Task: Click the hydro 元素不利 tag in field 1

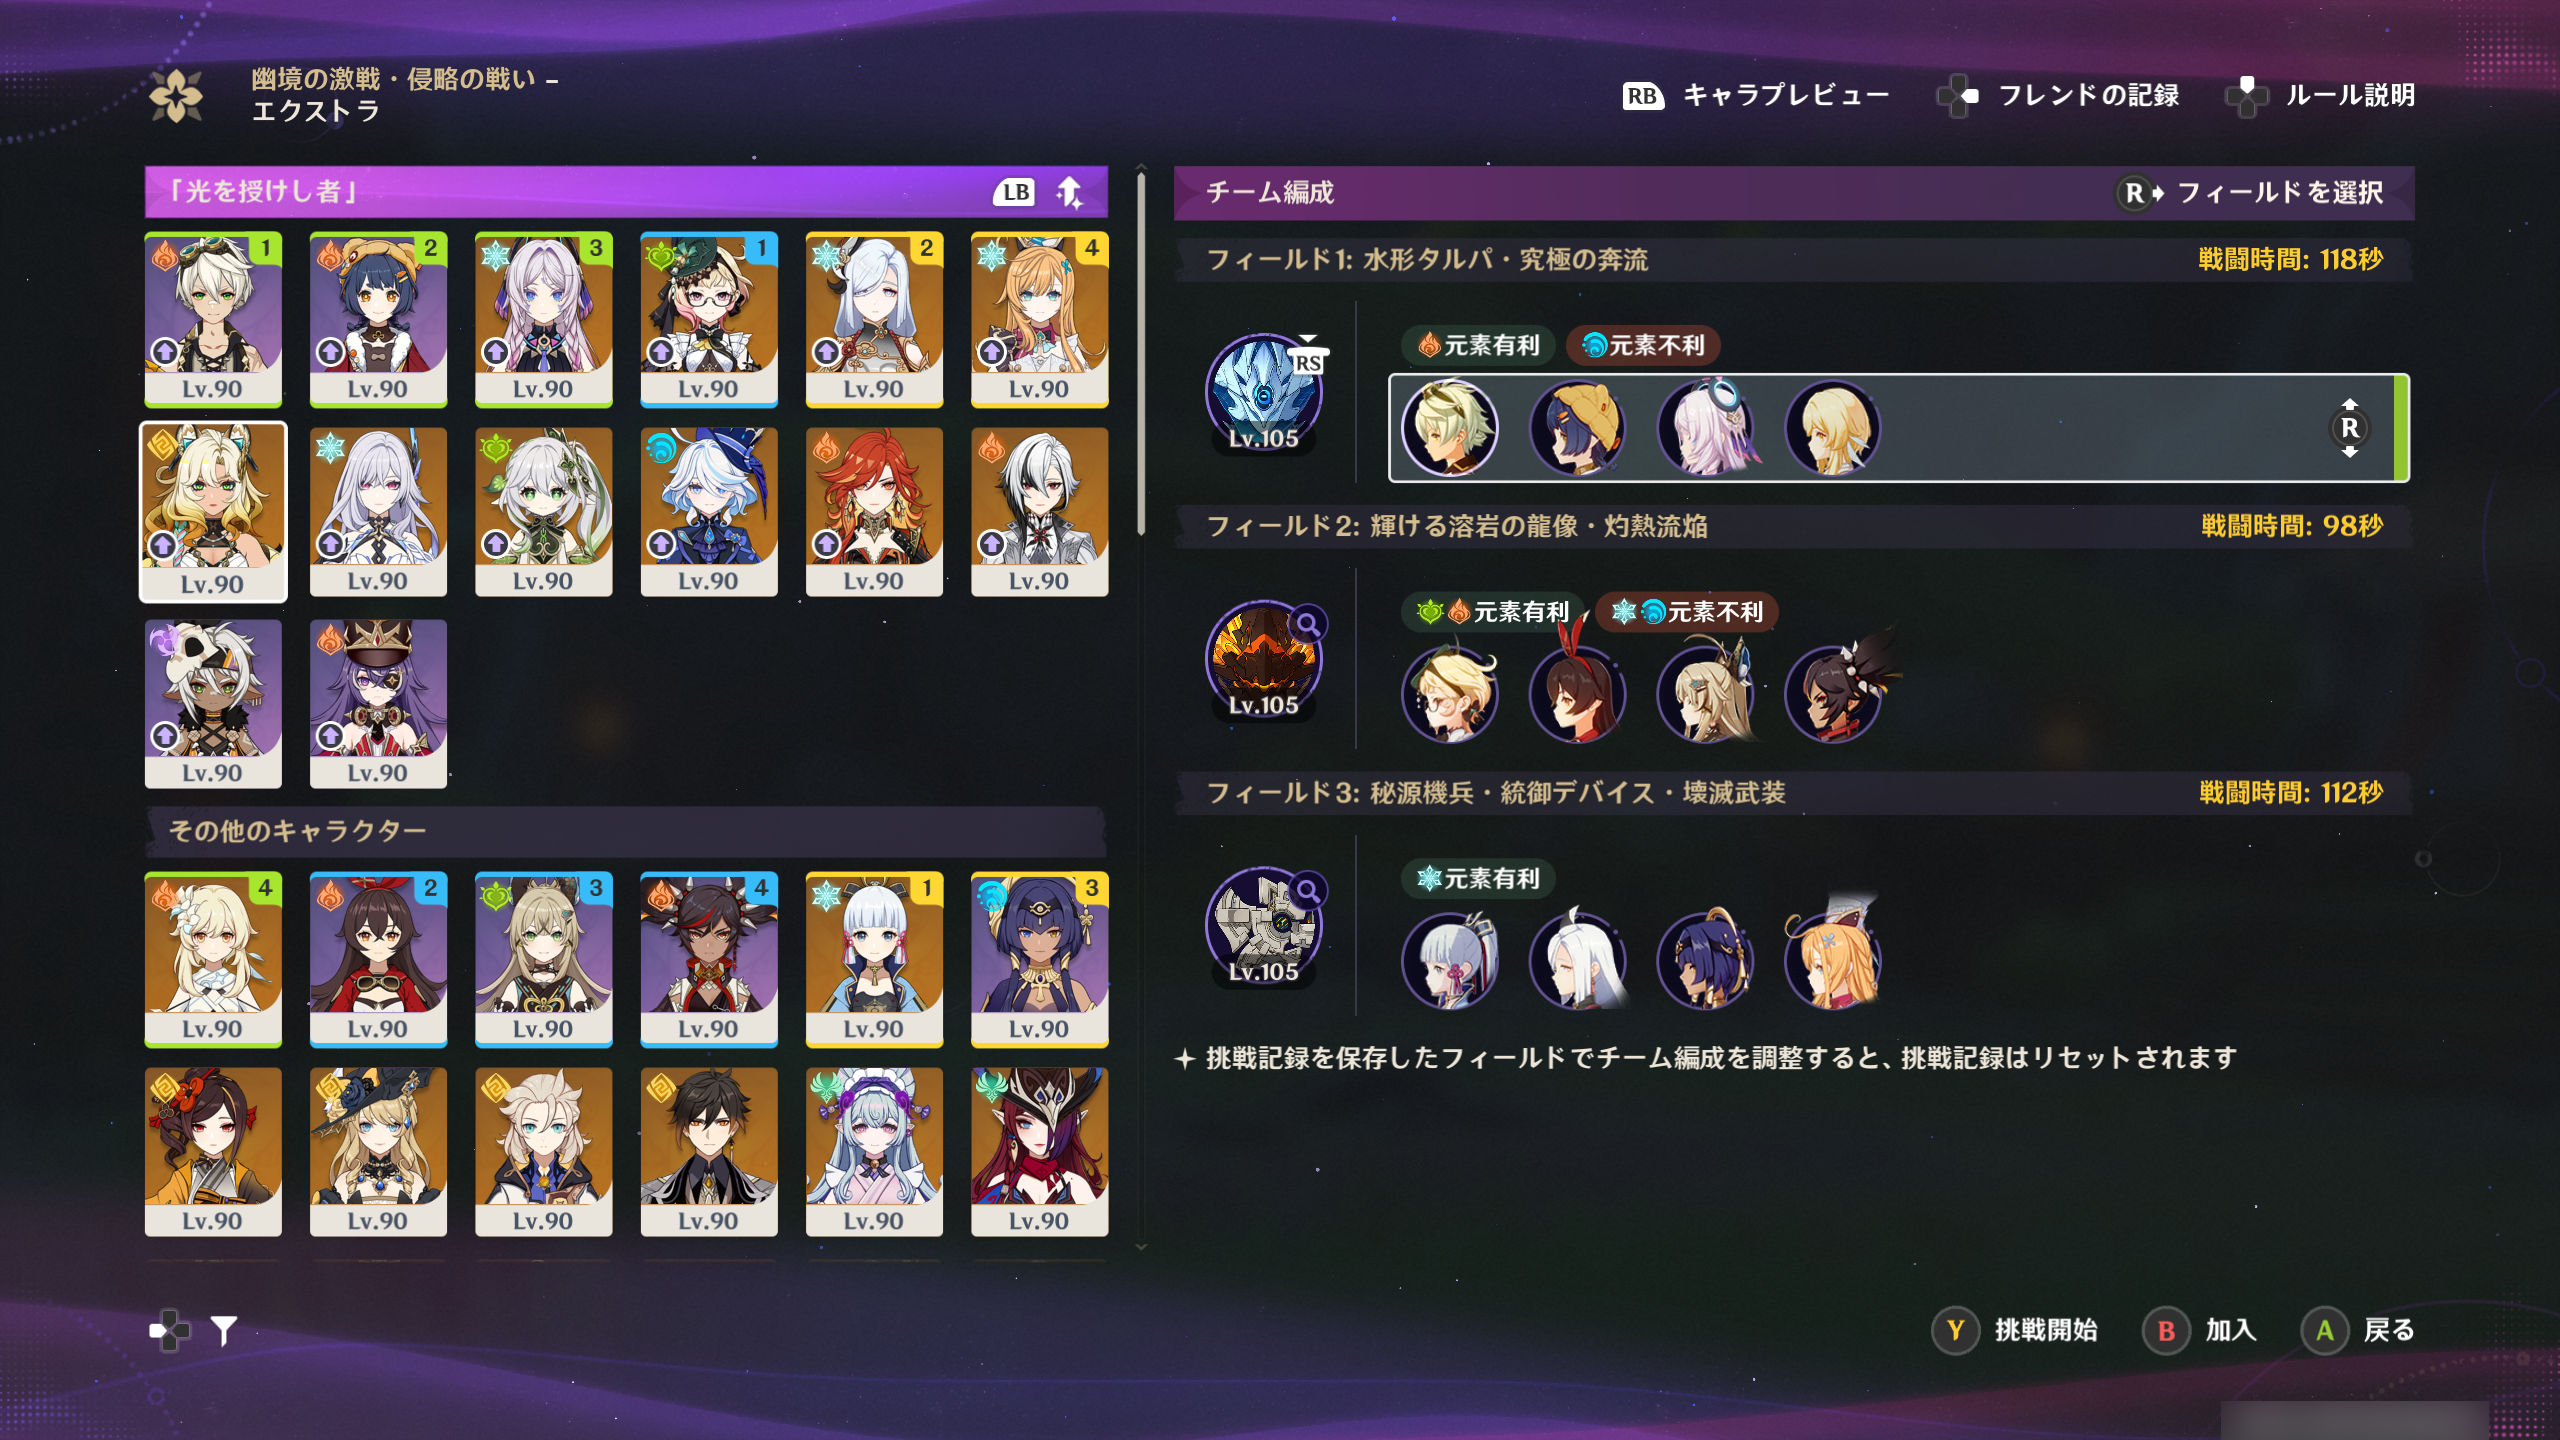Action: (1643, 345)
